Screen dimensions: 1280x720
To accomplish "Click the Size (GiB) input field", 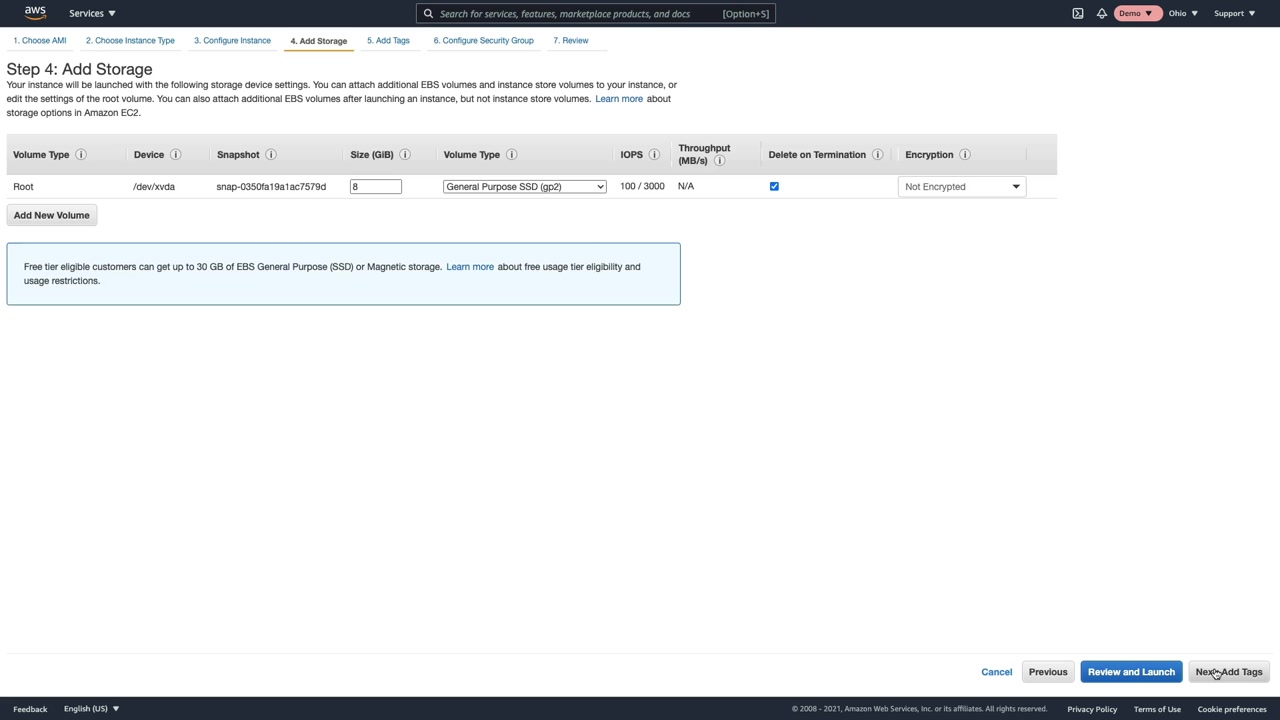I will point(376,187).
